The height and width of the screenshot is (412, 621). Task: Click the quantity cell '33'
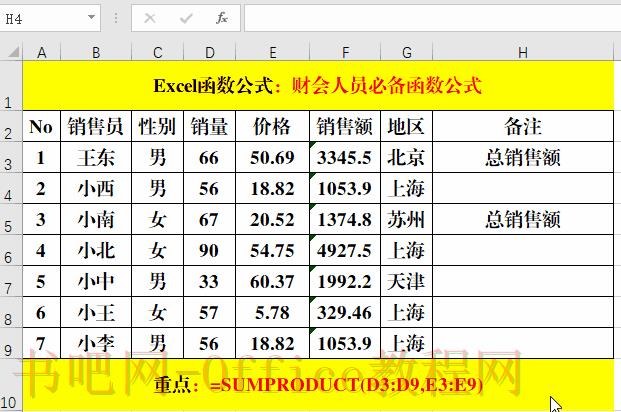(x=210, y=281)
